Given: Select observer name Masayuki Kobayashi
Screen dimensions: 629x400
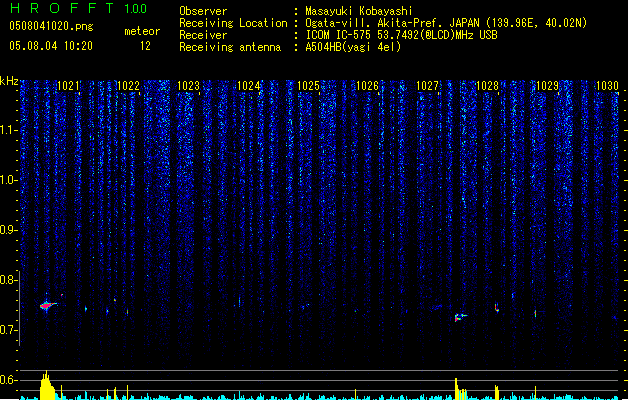Looking at the screenshot, I should click(359, 11).
